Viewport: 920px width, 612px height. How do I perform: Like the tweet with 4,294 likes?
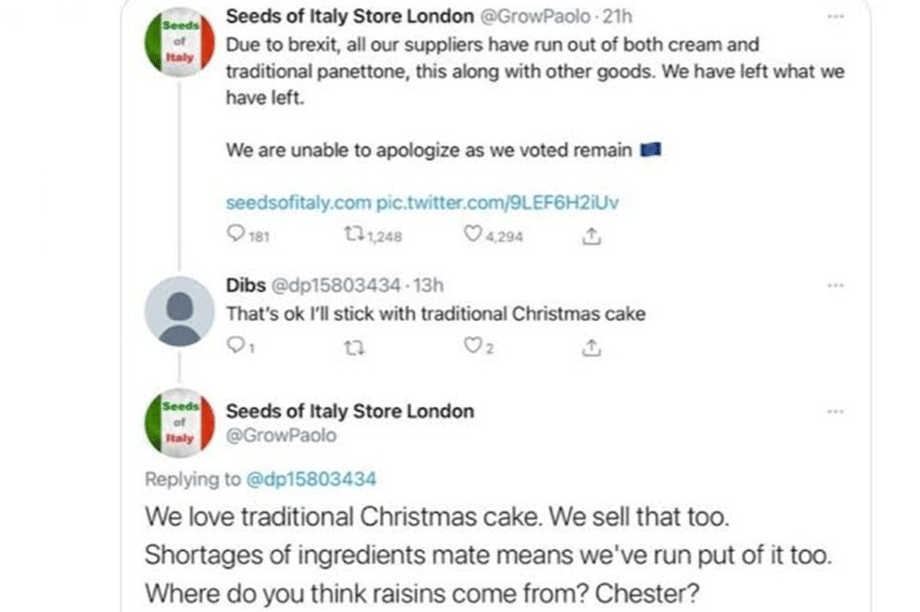click(x=473, y=234)
